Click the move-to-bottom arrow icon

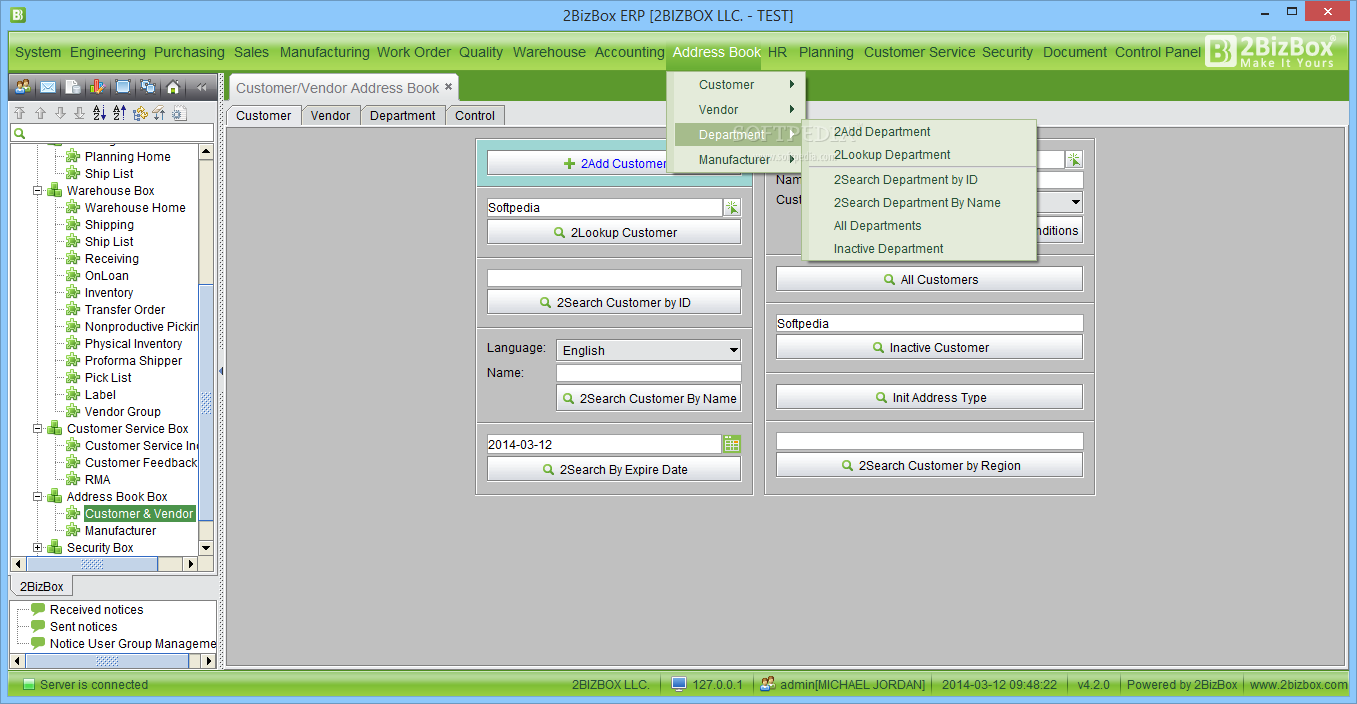tap(79, 113)
